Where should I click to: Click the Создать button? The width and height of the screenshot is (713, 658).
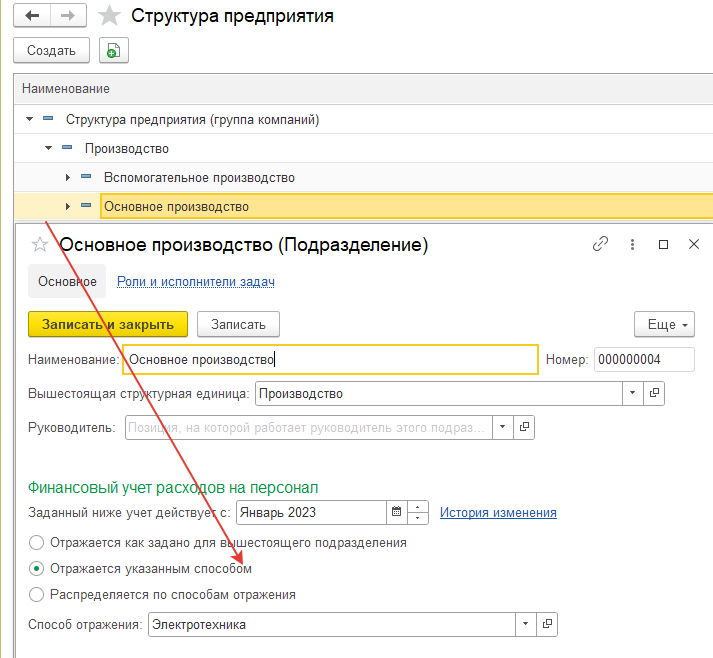click(51, 50)
